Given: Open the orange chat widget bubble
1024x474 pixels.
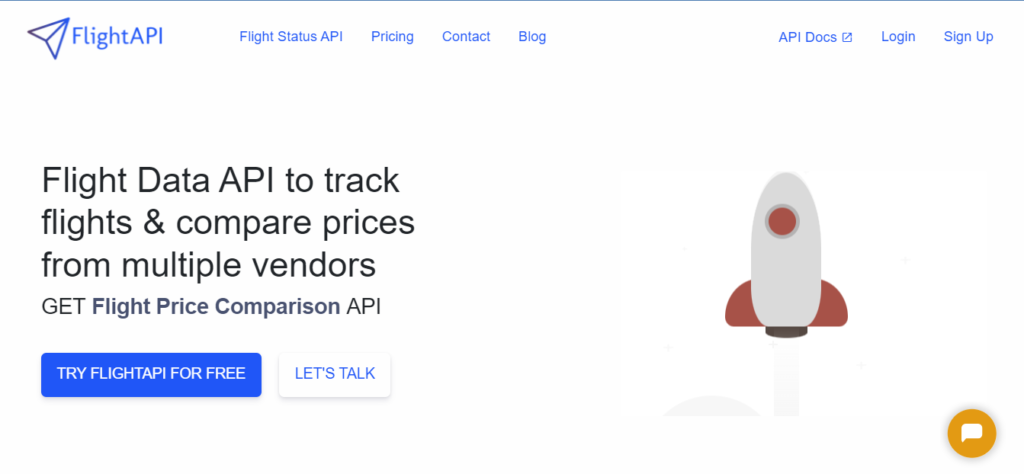Looking at the screenshot, I should point(972,433).
